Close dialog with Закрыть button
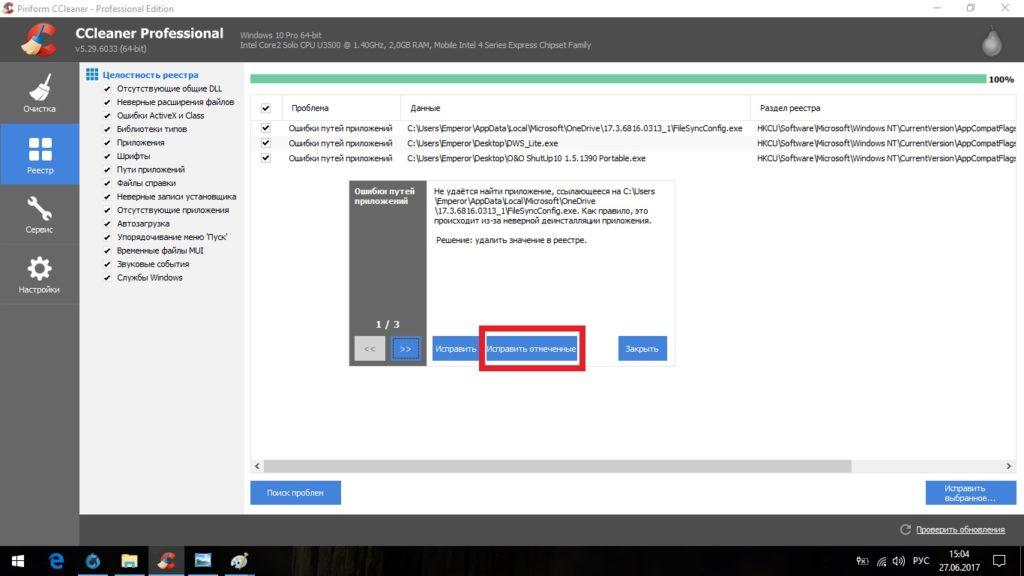The height and width of the screenshot is (576, 1024). coord(642,349)
